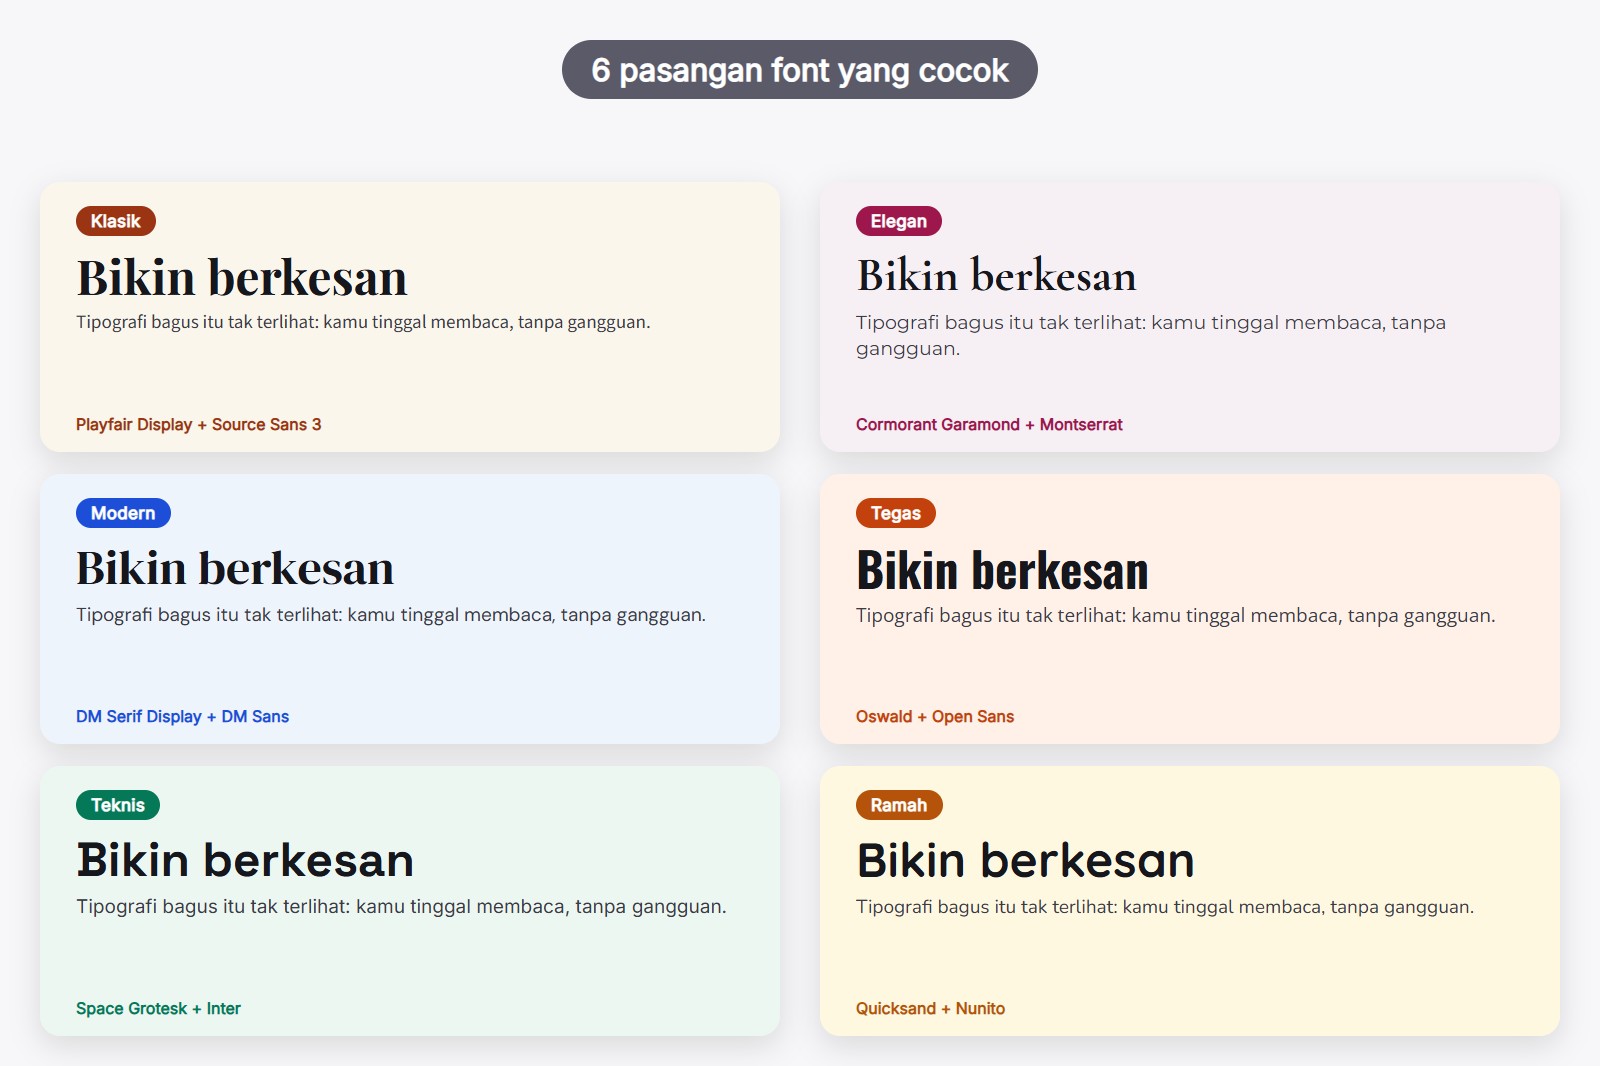Screen dimensions: 1600x1066
Task: Click the Oswald + Open Sans label
Action: [x=935, y=716]
